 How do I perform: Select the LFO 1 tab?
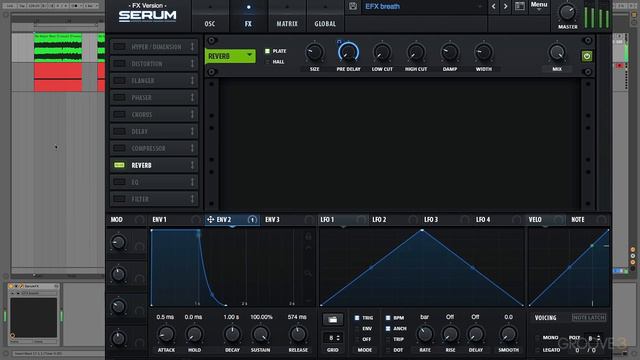click(x=327, y=220)
